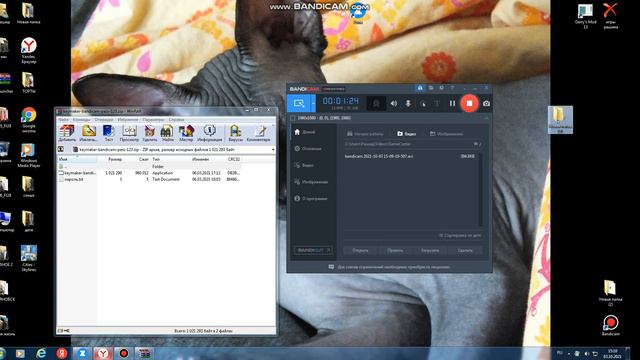The image size is (640, 360).
Task: Sort WinRAR files by Размер column
Action: [110, 159]
